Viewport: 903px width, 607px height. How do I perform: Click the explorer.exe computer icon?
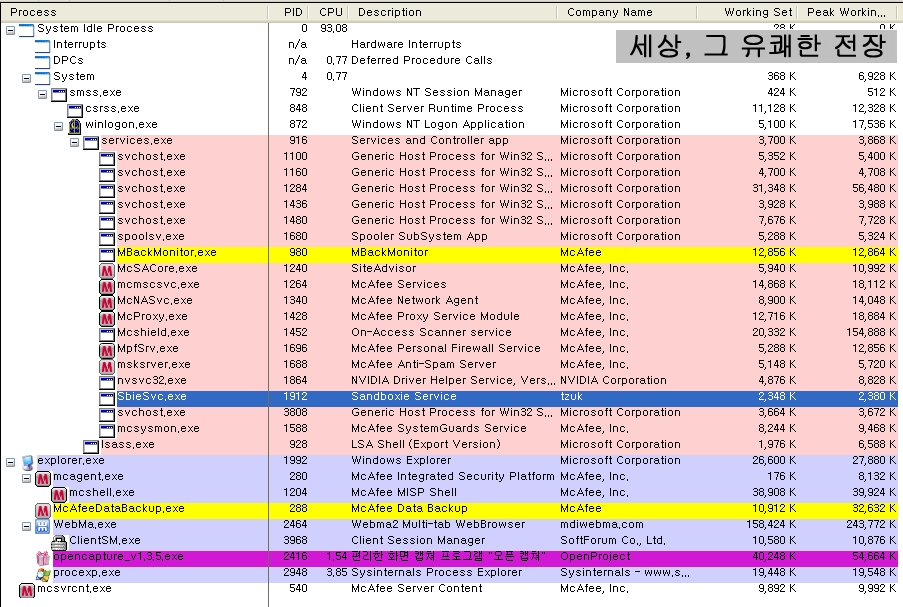(27, 461)
